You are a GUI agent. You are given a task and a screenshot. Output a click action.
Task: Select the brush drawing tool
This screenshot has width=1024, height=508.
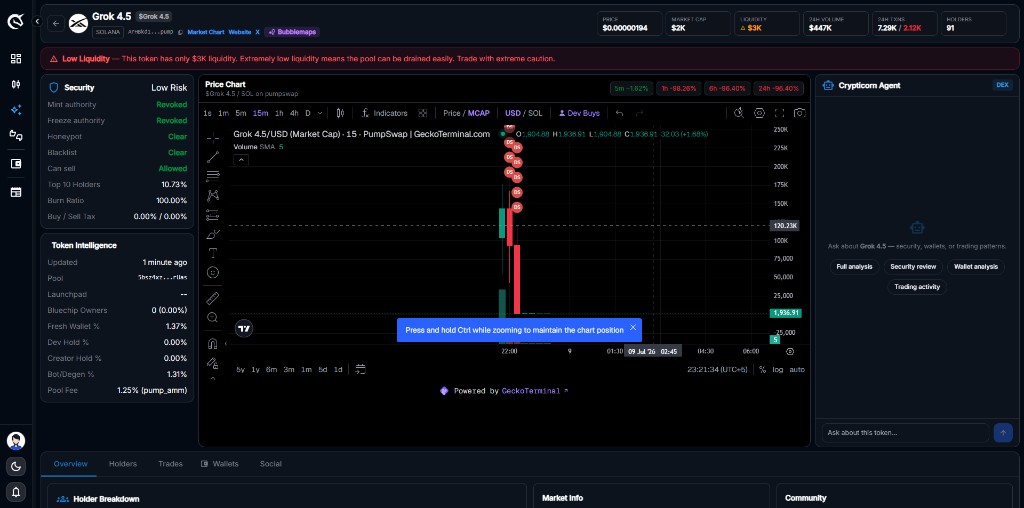coord(212,234)
